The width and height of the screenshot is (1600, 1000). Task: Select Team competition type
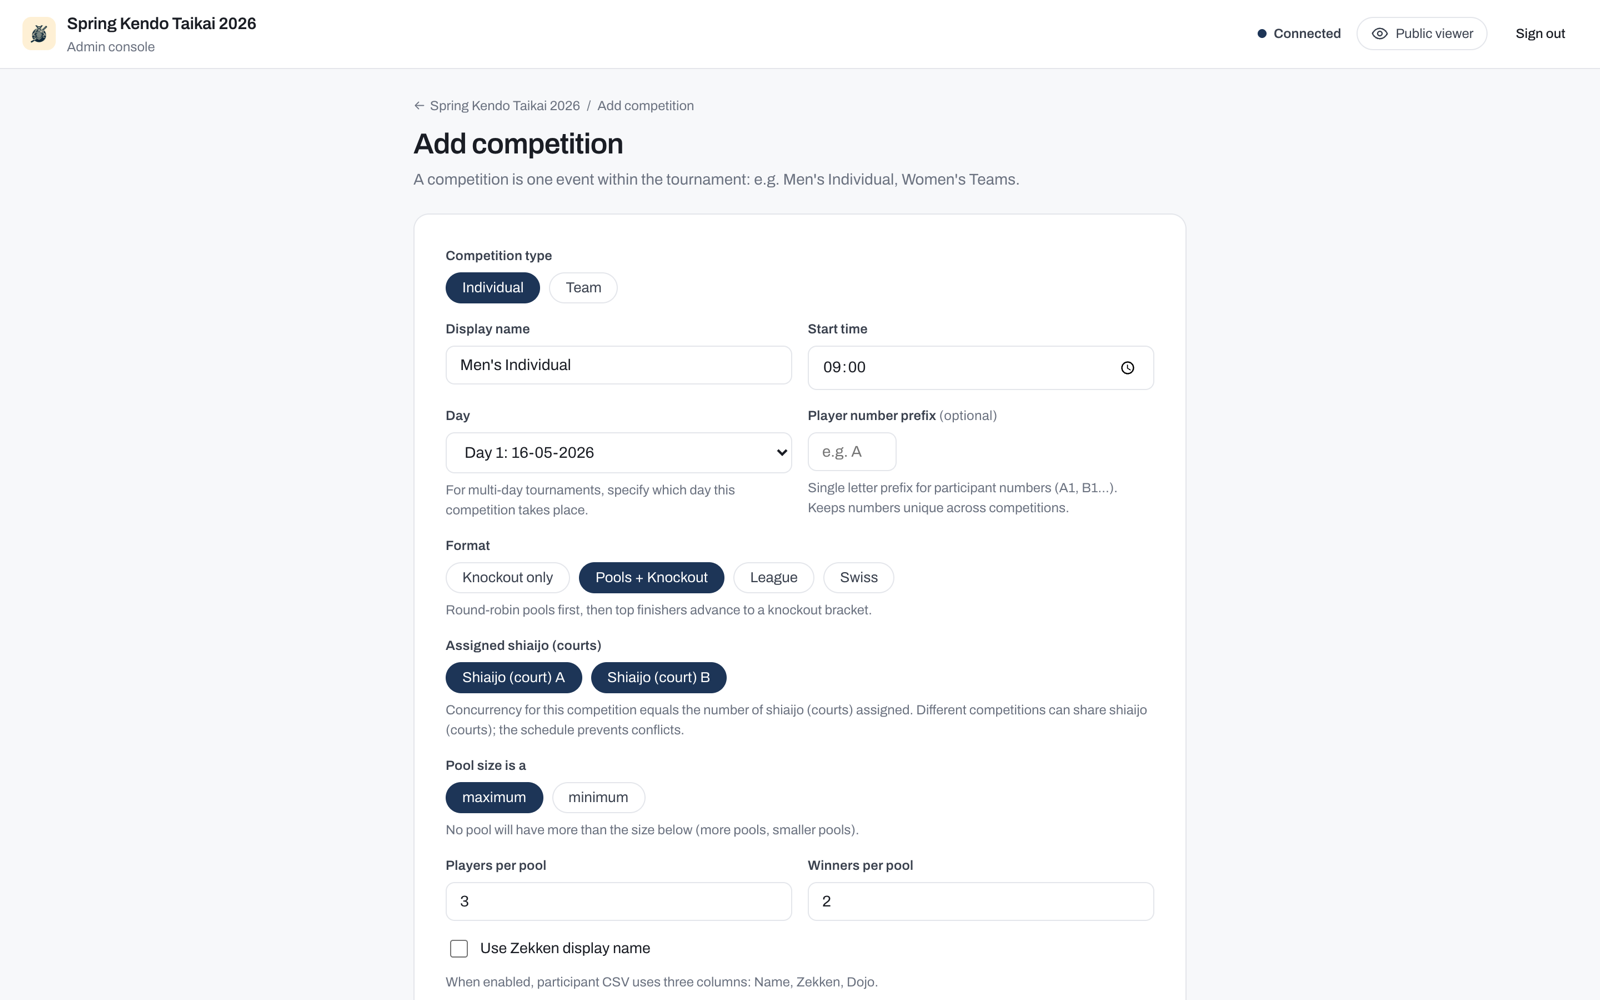583,288
